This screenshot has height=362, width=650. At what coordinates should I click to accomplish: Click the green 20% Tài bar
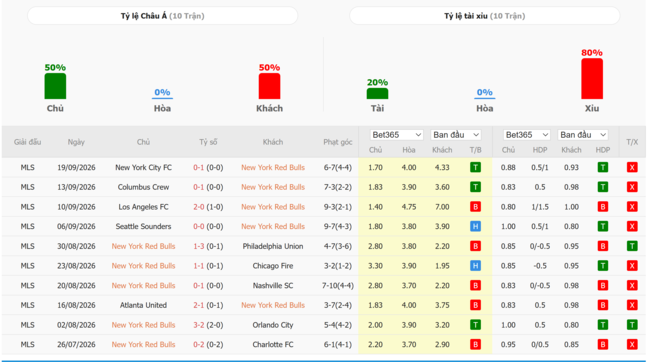377,94
